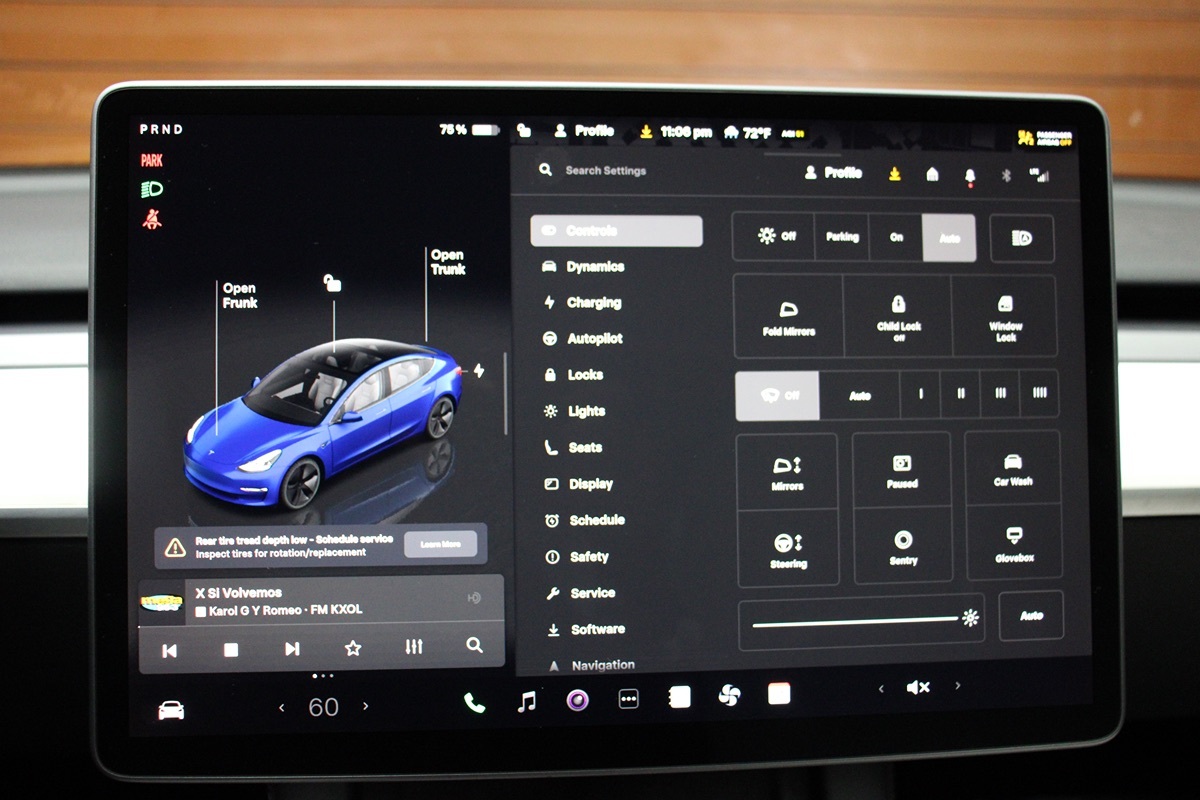The width and height of the screenshot is (1200, 800).
Task: Adjust Steering wheel position icon
Action: pyautogui.click(x=788, y=548)
